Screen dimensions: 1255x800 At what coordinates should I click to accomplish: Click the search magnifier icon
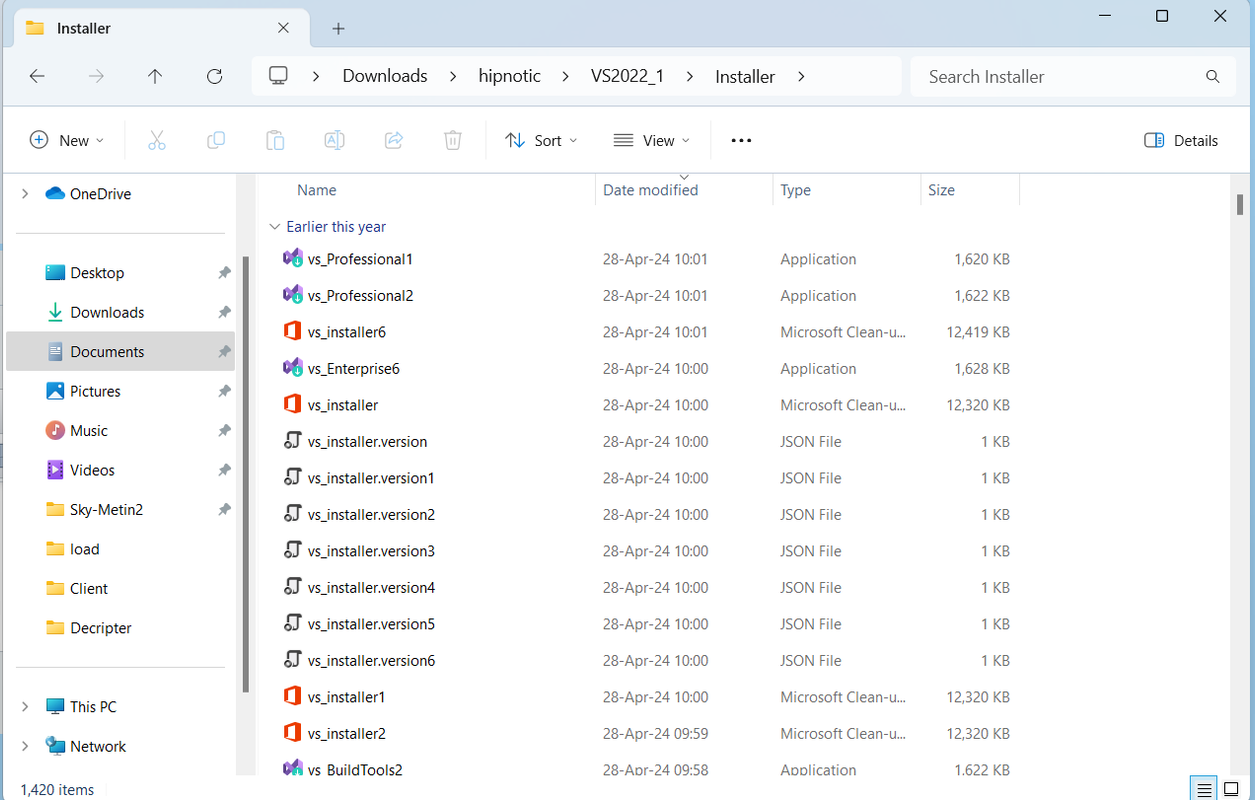point(1213,77)
